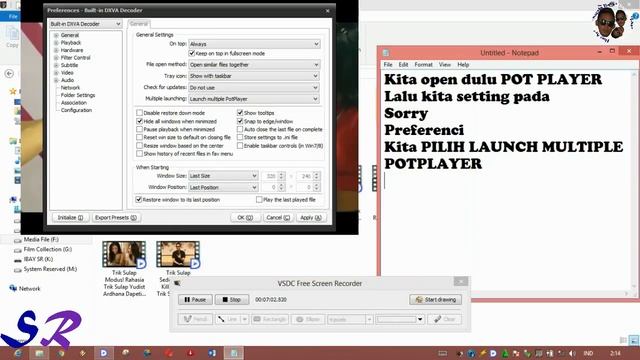Open Notepad Help menu
The width and height of the screenshot is (640, 360).
click(x=463, y=64)
